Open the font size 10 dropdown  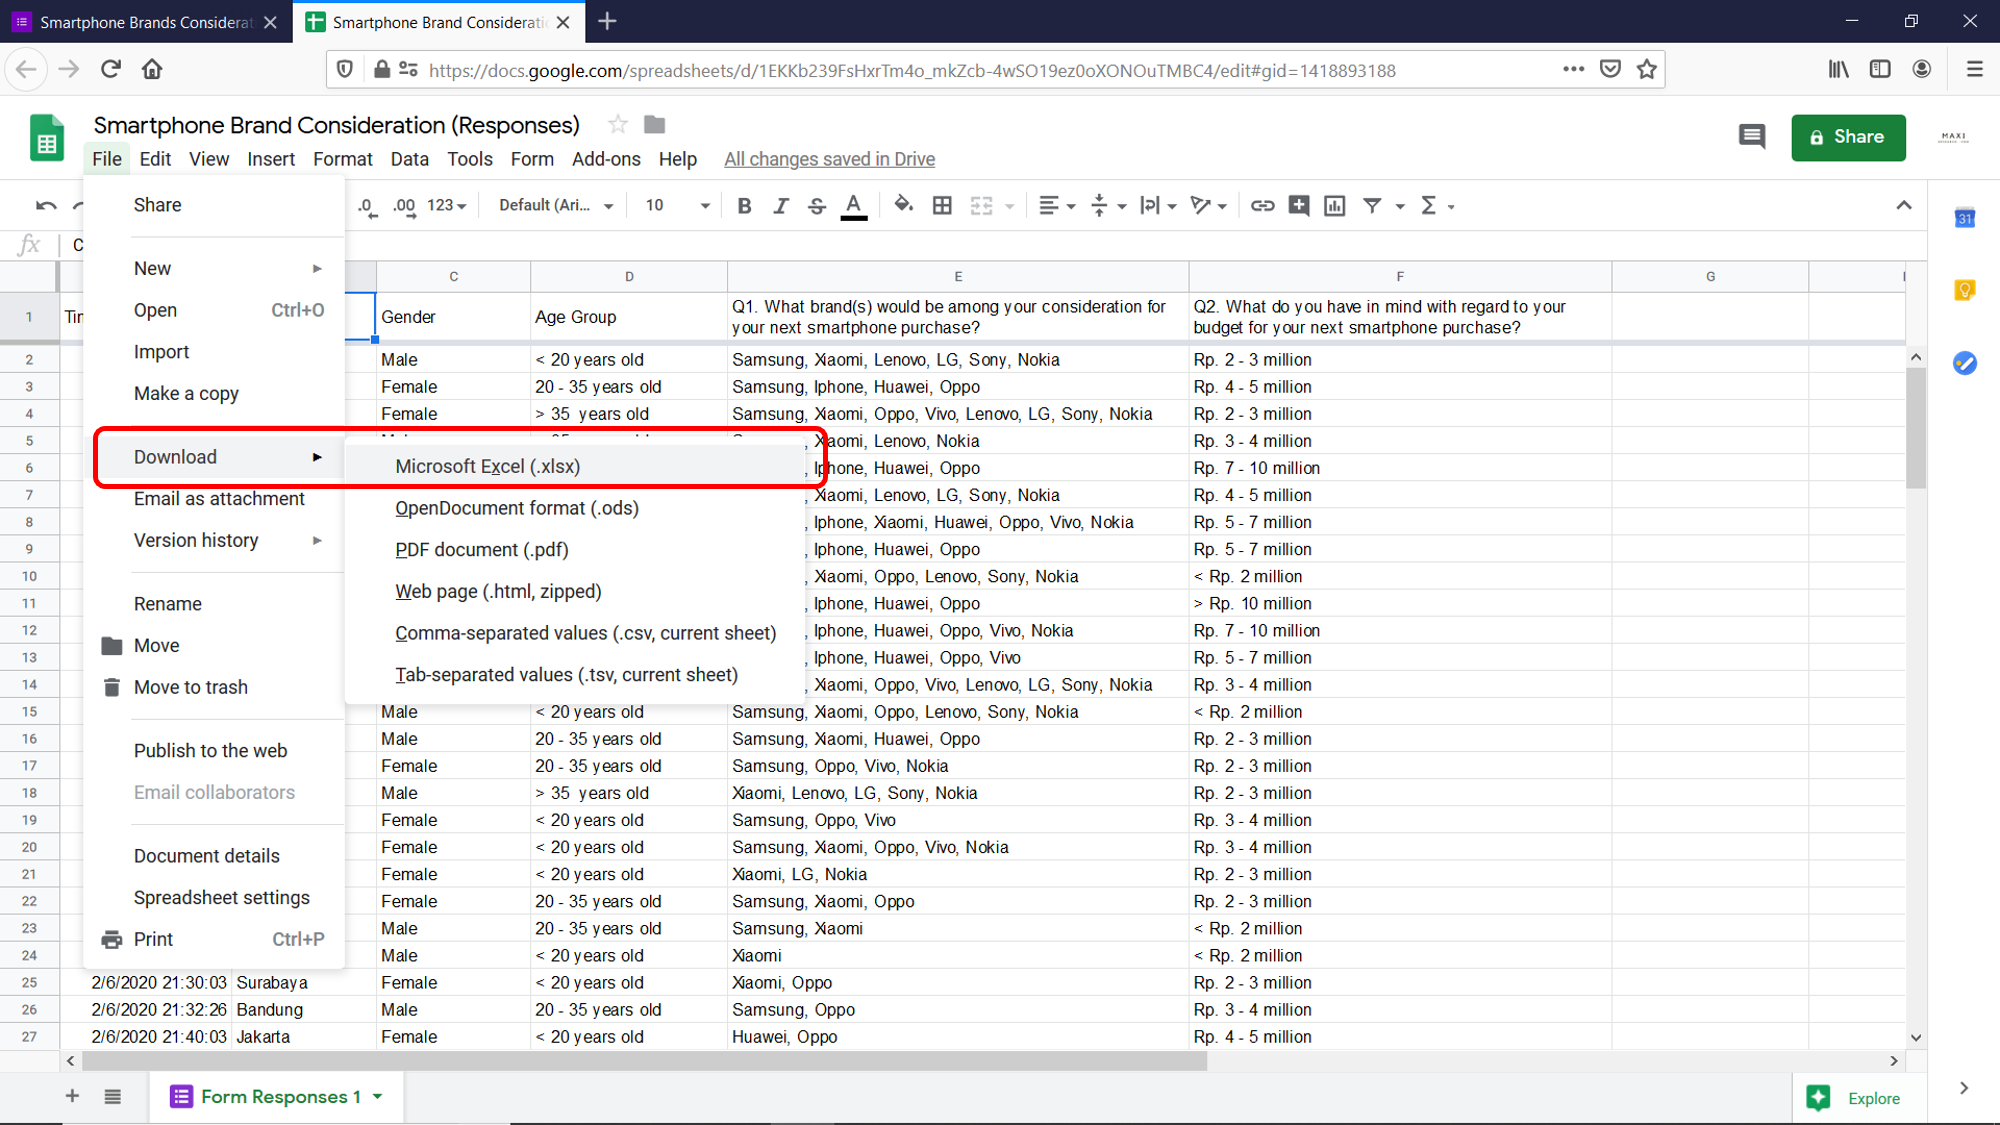677,206
